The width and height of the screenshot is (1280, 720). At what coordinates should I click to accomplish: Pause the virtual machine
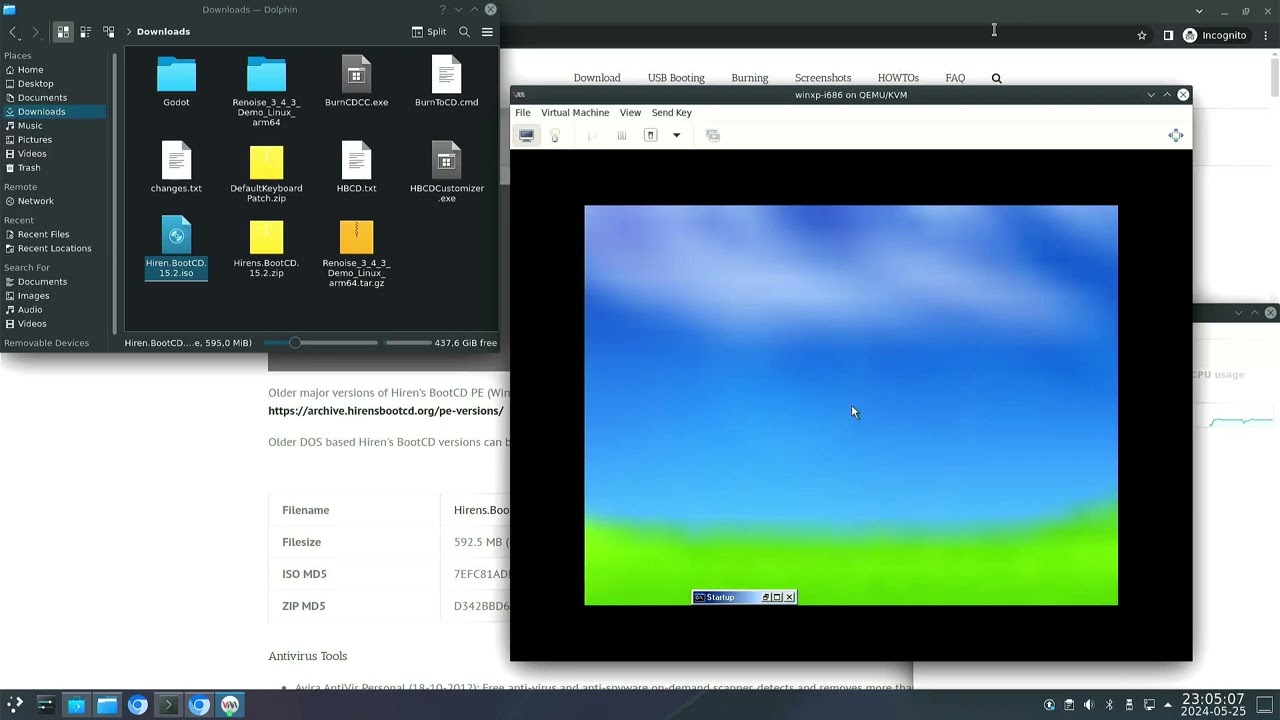[622, 135]
